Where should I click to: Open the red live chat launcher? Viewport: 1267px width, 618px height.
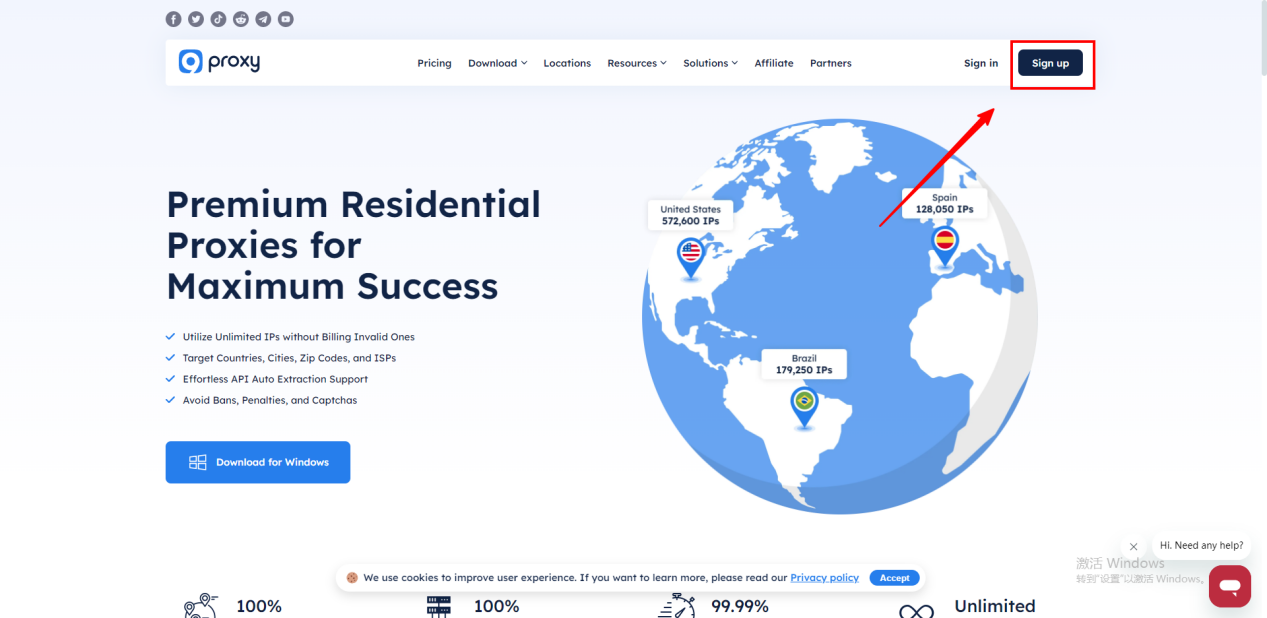click(1230, 586)
